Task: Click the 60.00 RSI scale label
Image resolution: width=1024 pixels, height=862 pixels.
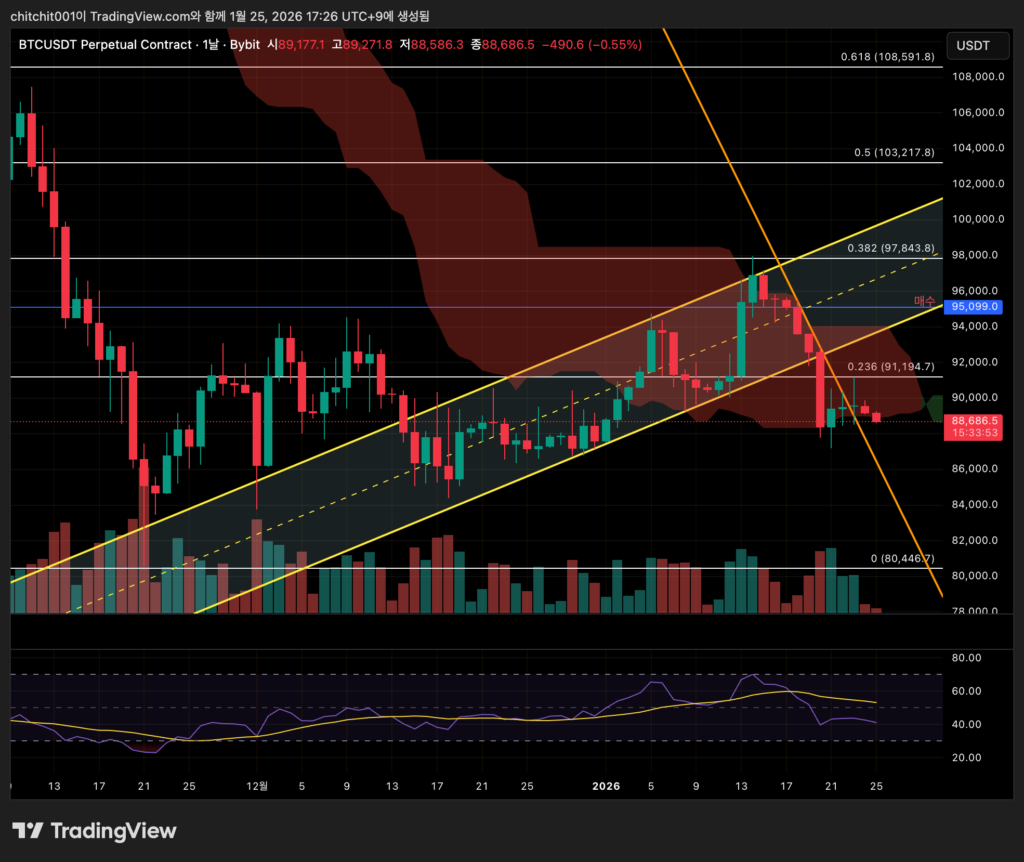Action: tap(966, 691)
